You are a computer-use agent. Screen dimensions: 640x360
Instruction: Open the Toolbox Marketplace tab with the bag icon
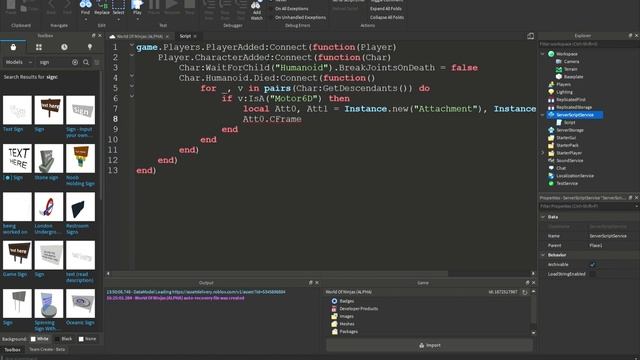coord(13,47)
